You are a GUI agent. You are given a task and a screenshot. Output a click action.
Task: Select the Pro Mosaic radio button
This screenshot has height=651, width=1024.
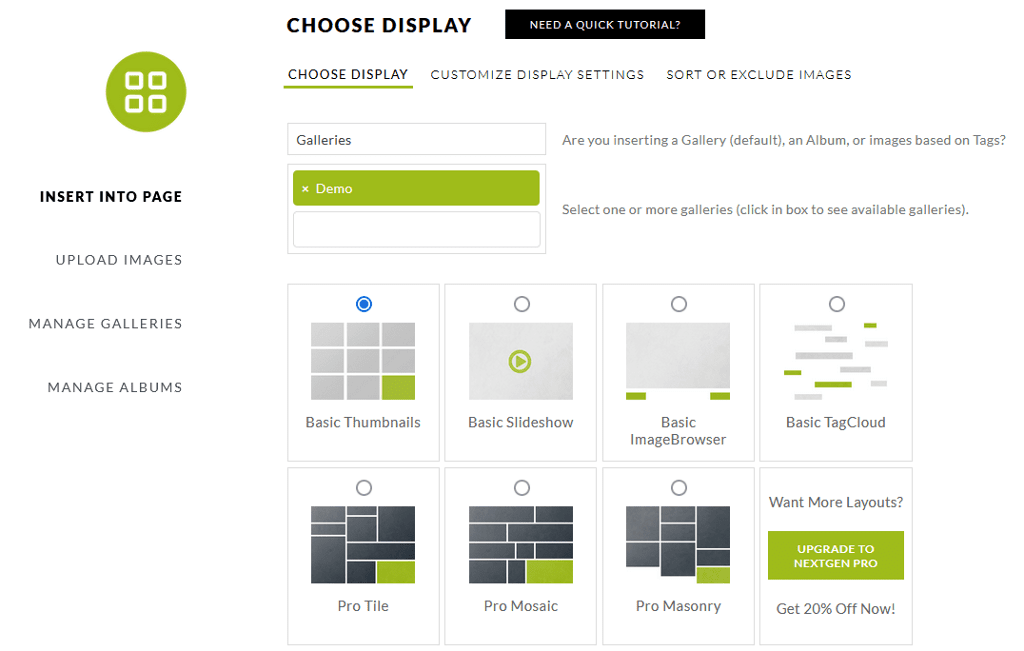521,488
